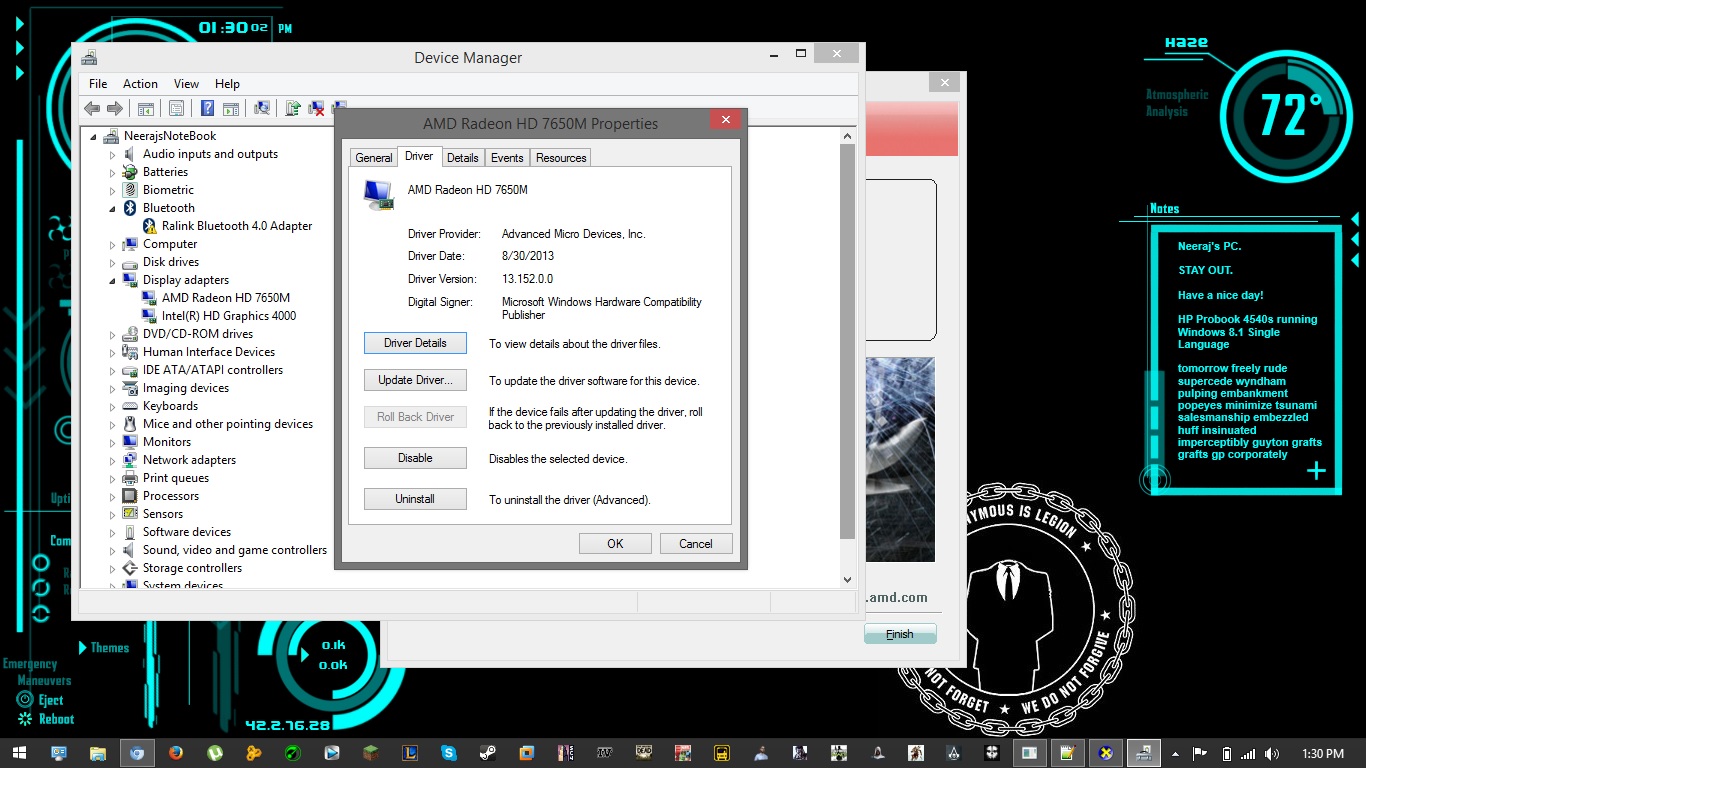Click the plus icon in Notes widget
Screen dimensions: 1712x810
(x=1316, y=471)
